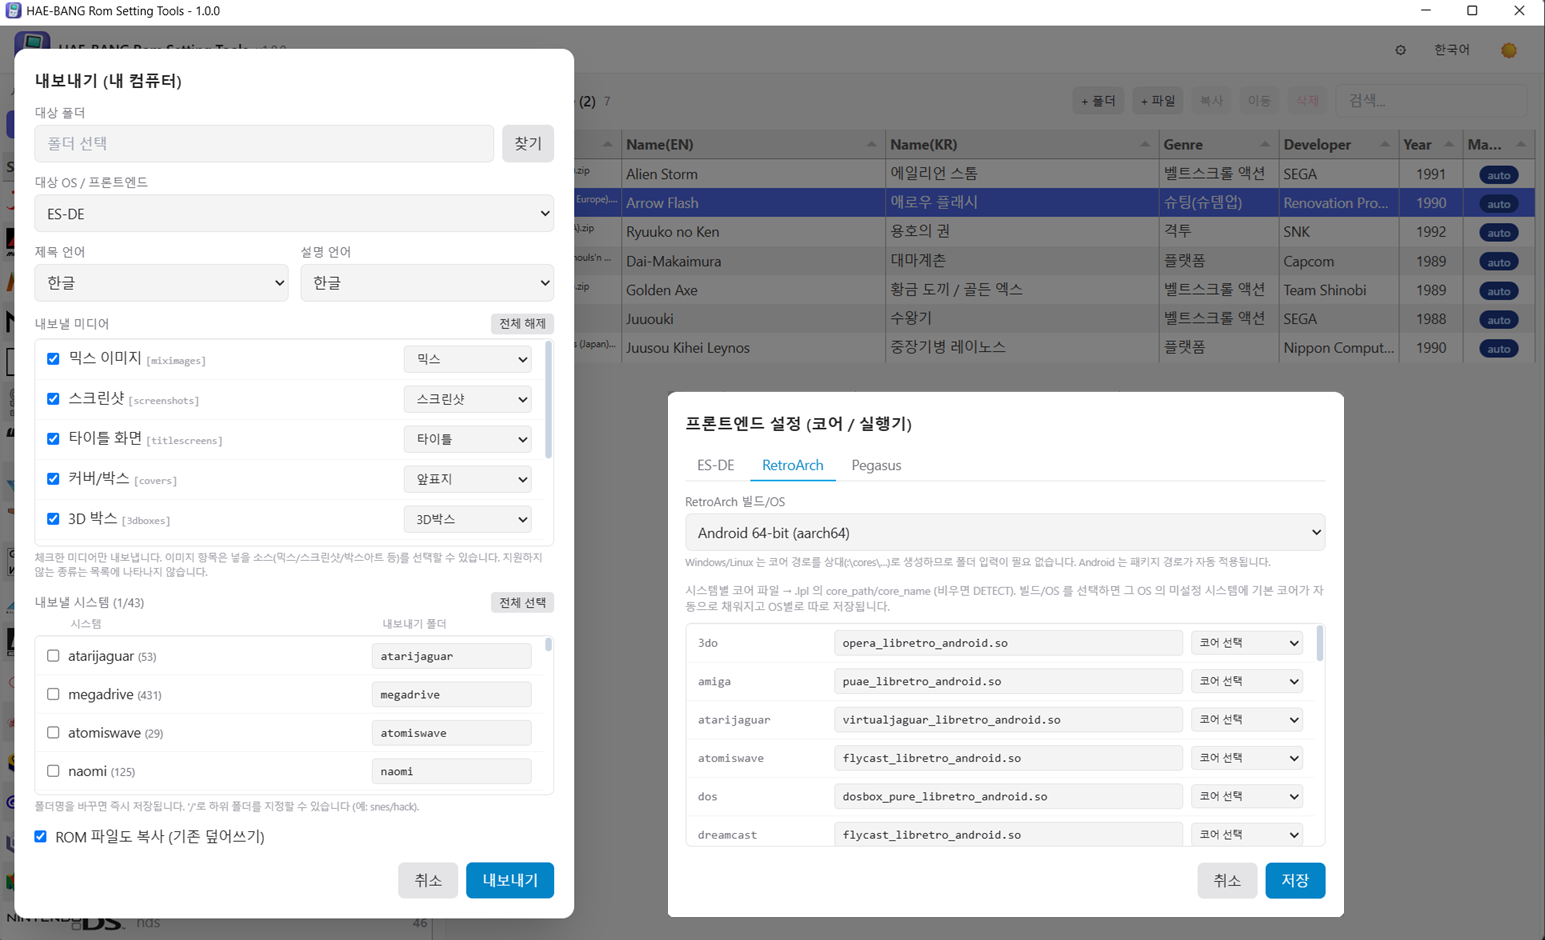The height and width of the screenshot is (940, 1545).
Task: Open 코어 선택 dropdown for 3do
Action: coord(1247,643)
